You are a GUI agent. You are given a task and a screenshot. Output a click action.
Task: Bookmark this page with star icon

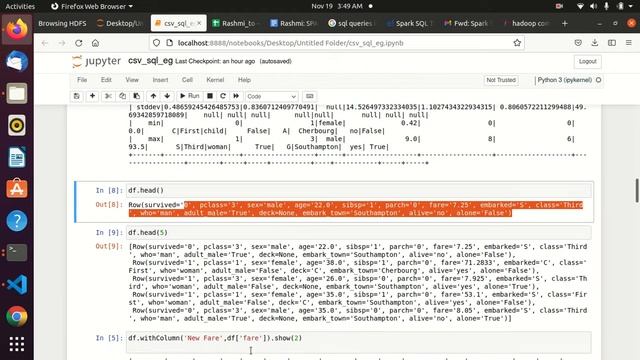pos(517,43)
